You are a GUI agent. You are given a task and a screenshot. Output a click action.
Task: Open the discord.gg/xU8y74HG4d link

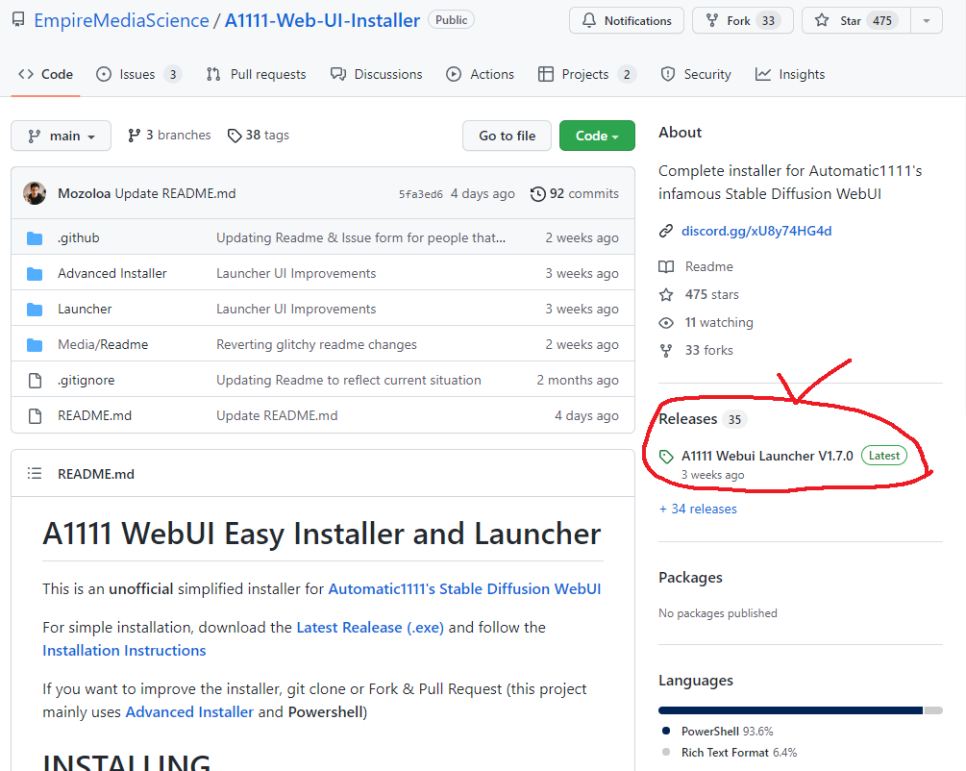(757, 231)
